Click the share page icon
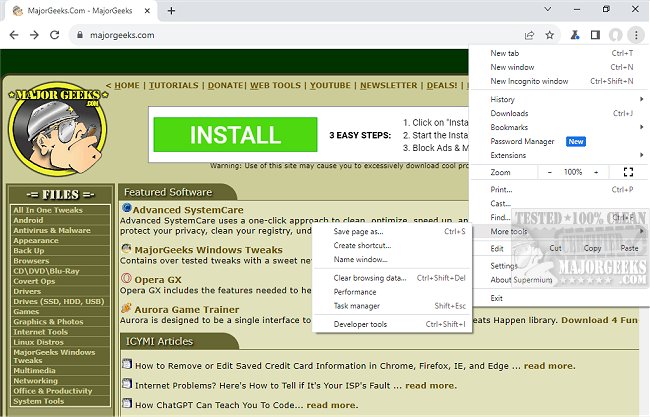 (x=529, y=34)
